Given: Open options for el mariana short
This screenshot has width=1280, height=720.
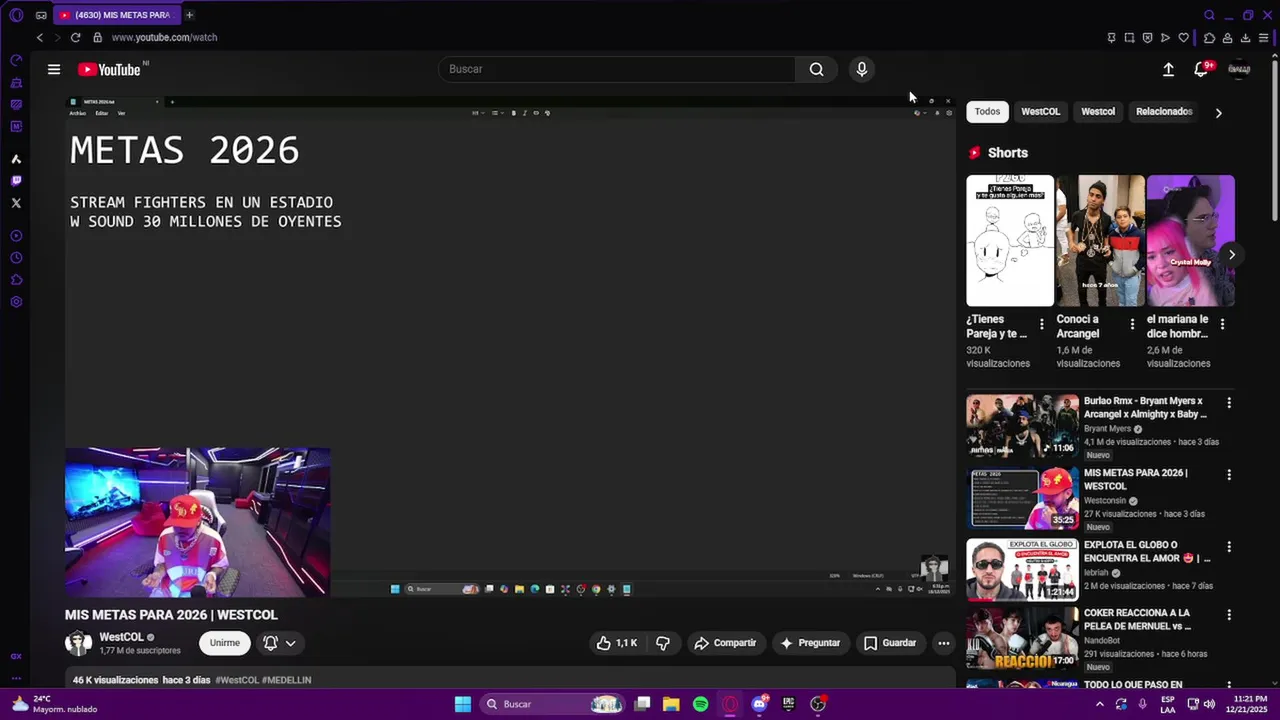Looking at the screenshot, I should (x=1222, y=324).
